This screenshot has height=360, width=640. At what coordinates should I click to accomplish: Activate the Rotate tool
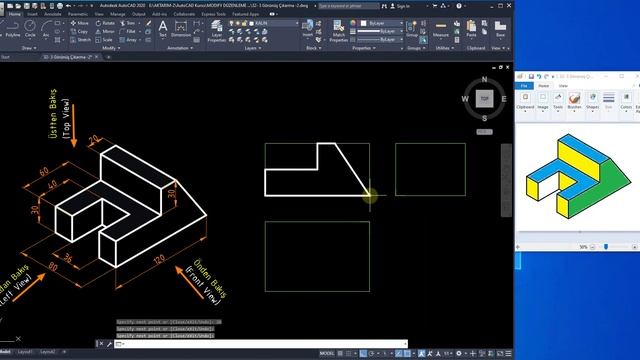(105, 23)
